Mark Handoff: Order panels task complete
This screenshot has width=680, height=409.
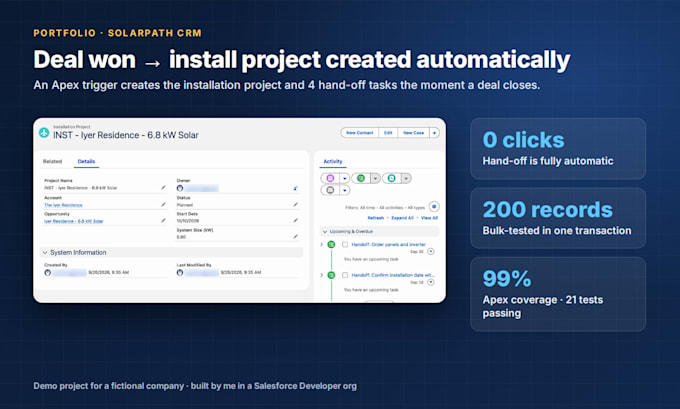[345, 245]
